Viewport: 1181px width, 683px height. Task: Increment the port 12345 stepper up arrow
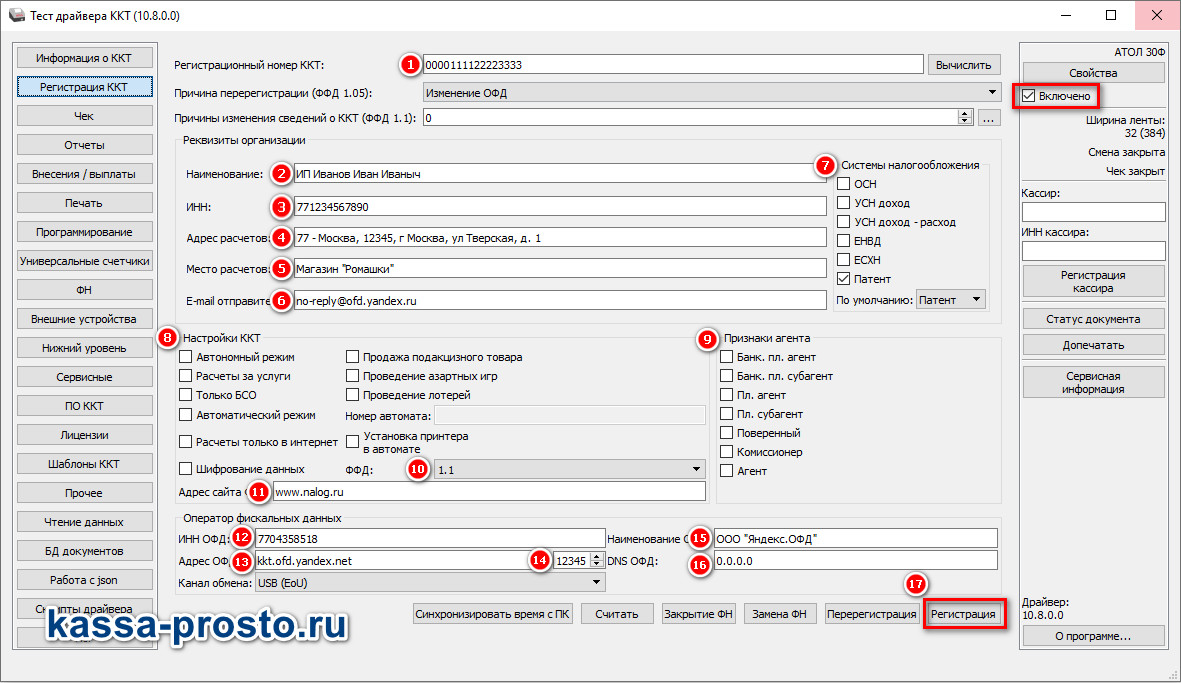coord(597,556)
